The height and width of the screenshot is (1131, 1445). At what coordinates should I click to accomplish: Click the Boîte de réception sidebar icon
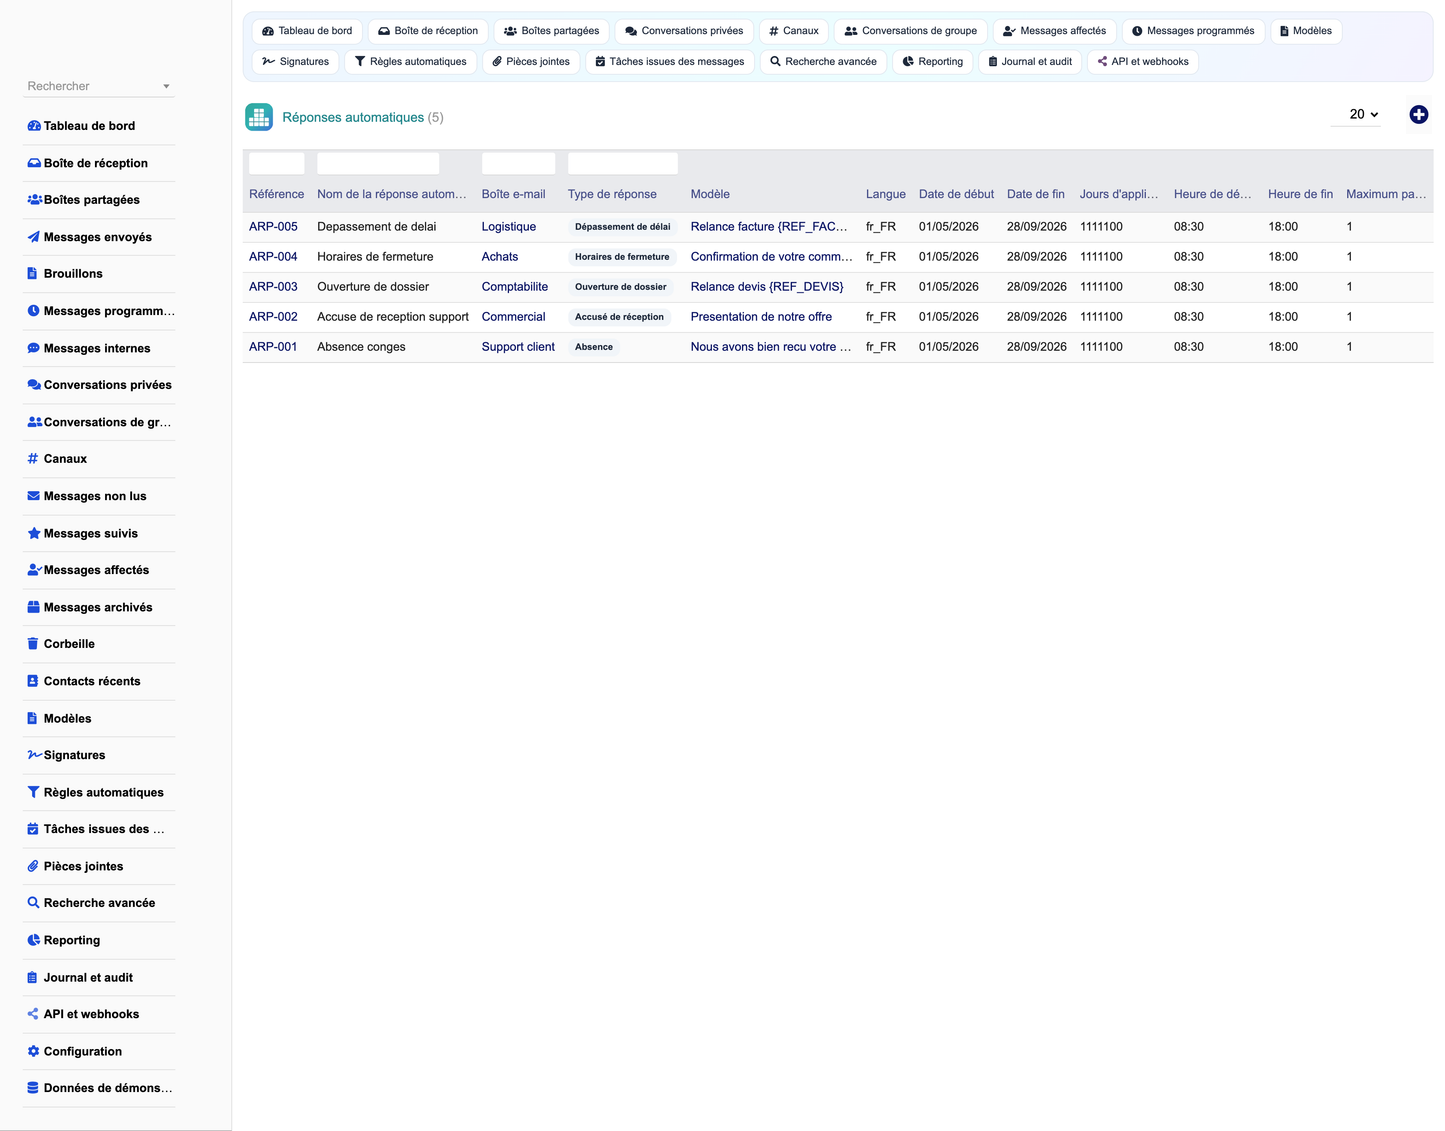tap(34, 163)
